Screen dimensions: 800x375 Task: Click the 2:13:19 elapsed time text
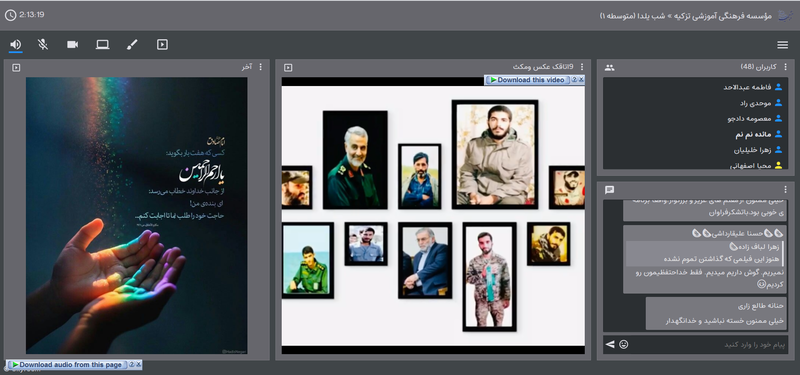pyautogui.click(x=32, y=15)
